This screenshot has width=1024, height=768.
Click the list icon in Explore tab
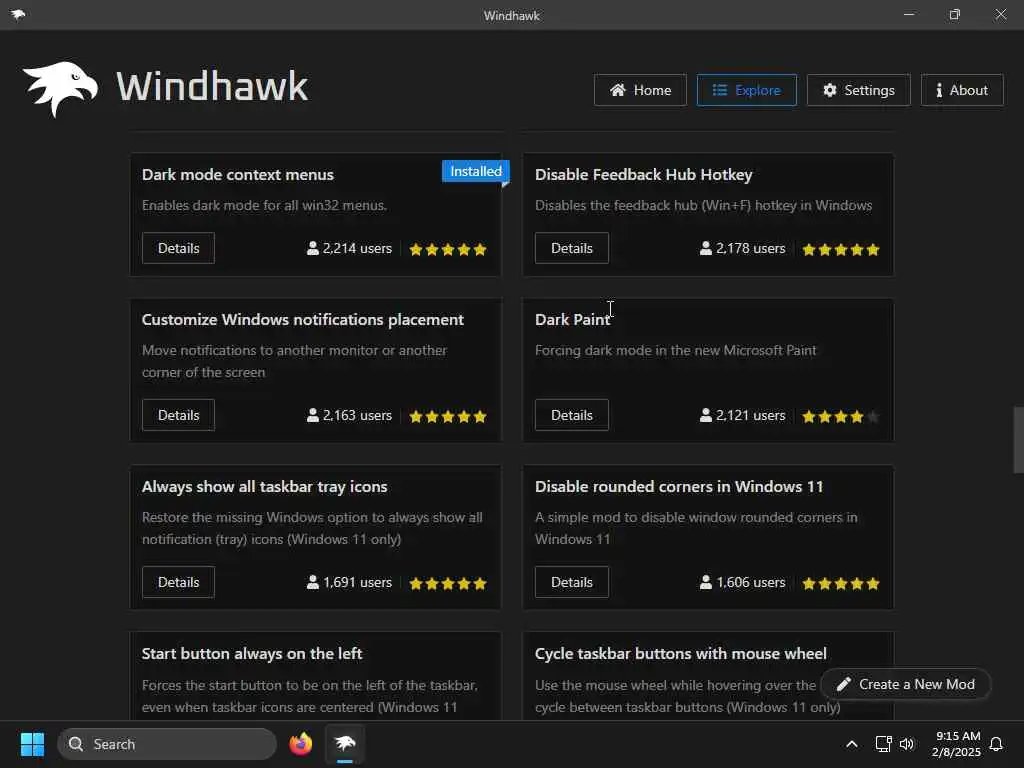click(720, 89)
